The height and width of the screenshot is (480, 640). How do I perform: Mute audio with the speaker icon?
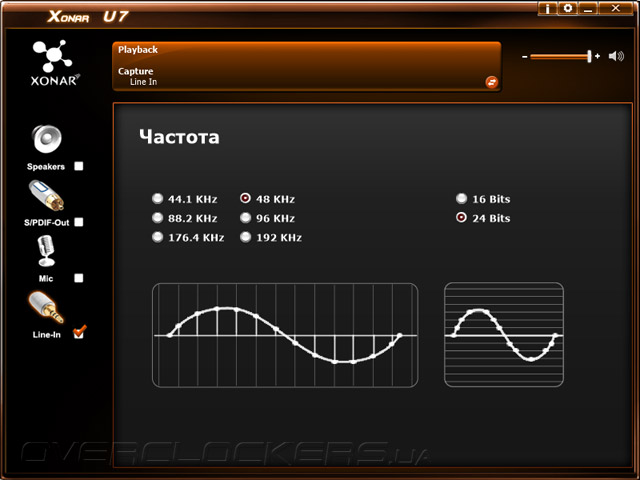(x=616, y=56)
